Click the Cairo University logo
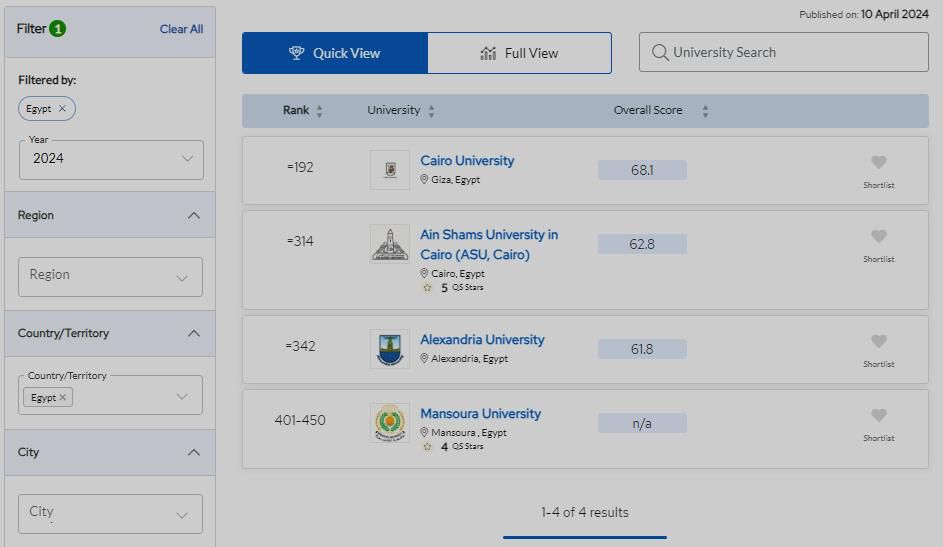The height and width of the screenshot is (547, 943). click(x=389, y=170)
